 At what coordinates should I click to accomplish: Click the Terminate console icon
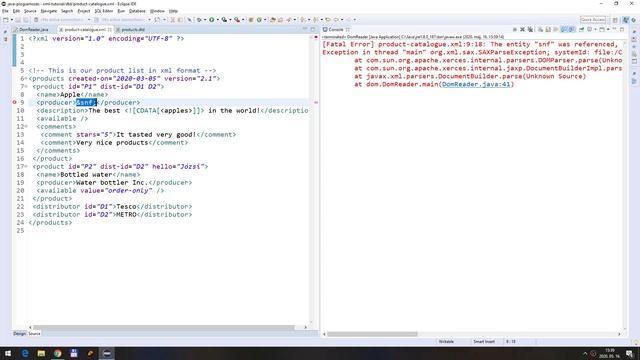coord(515,29)
